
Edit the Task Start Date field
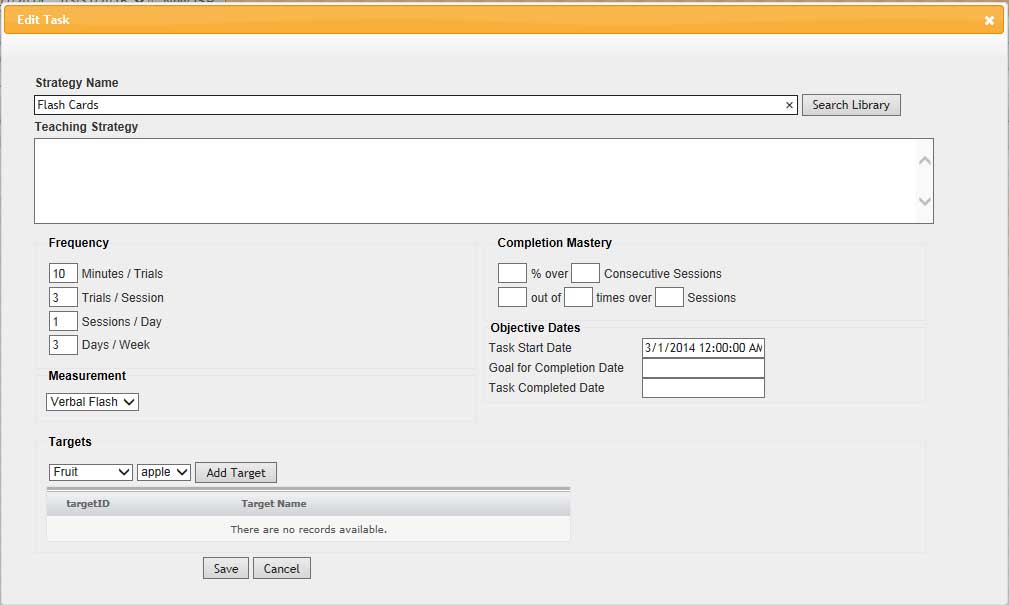click(703, 348)
